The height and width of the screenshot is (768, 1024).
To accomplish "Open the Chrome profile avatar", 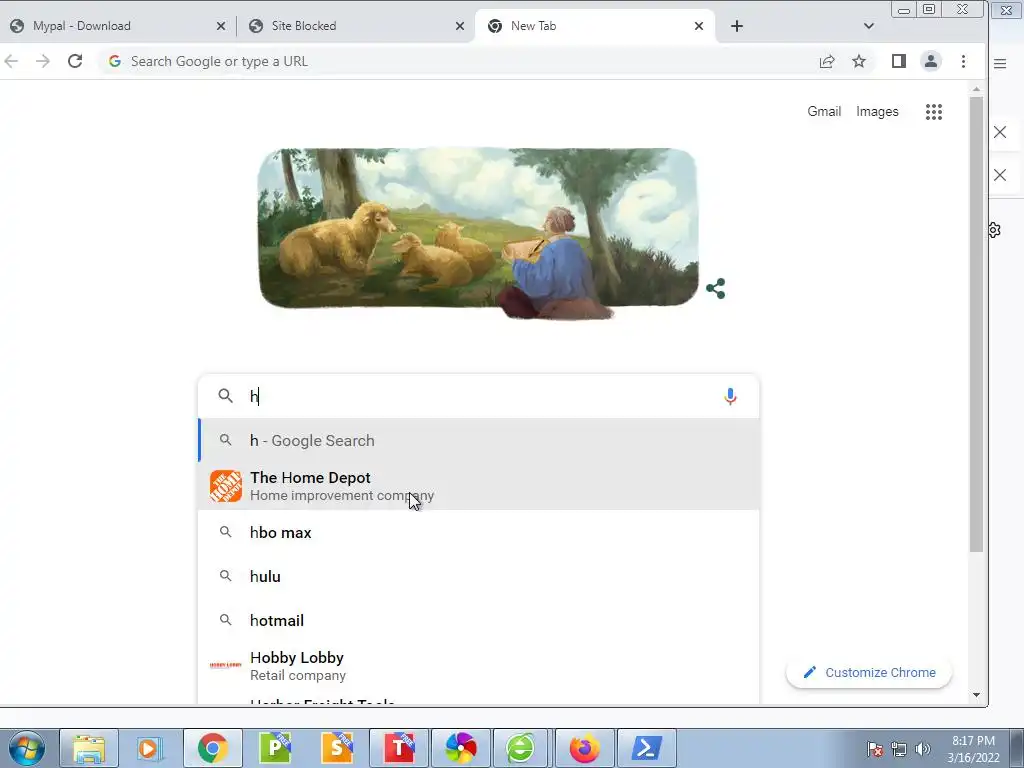I will (931, 61).
